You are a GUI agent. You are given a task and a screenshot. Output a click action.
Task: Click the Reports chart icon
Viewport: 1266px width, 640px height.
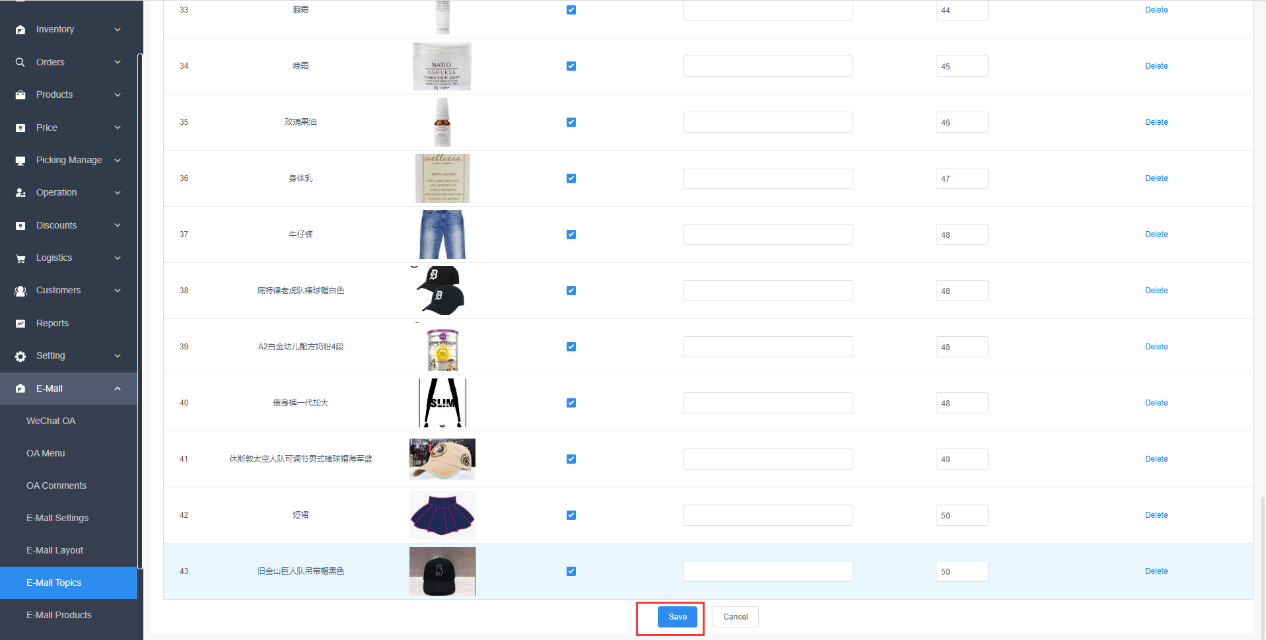(20, 323)
